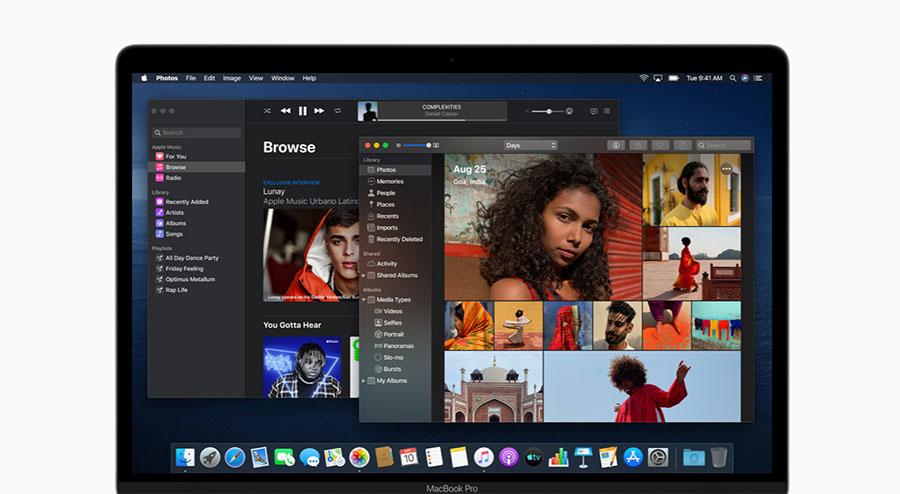The width and height of the screenshot is (900, 494).
Task: Open Selfies under Media Types
Action: click(x=395, y=322)
